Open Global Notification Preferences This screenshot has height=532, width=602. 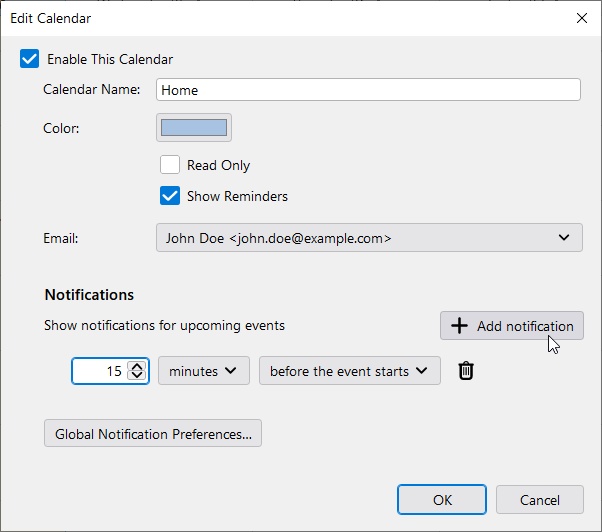tap(153, 433)
